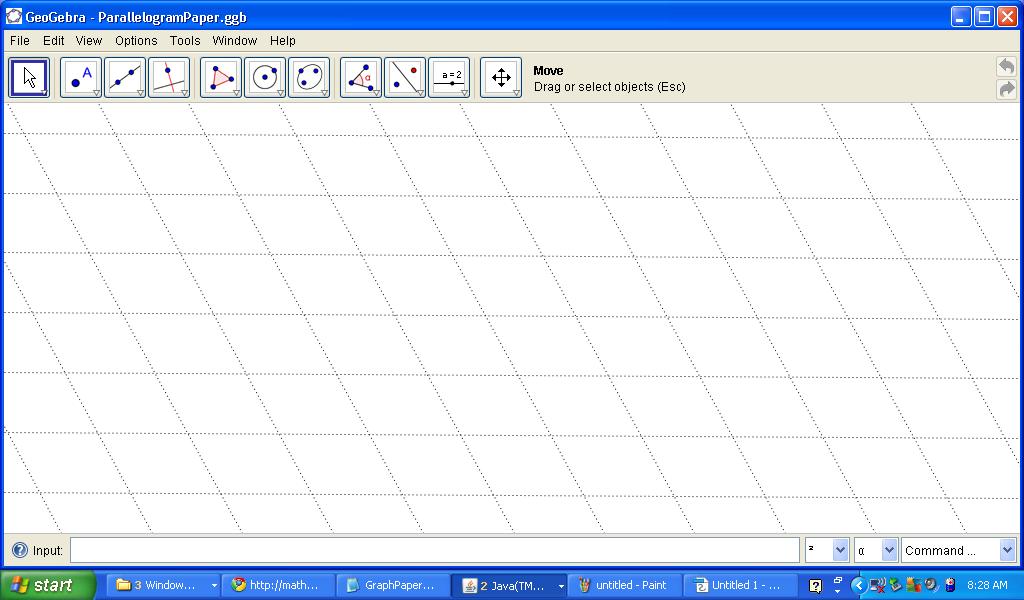Click the taskbar help question mark icon
The width and height of the screenshot is (1024, 600).
click(815, 586)
